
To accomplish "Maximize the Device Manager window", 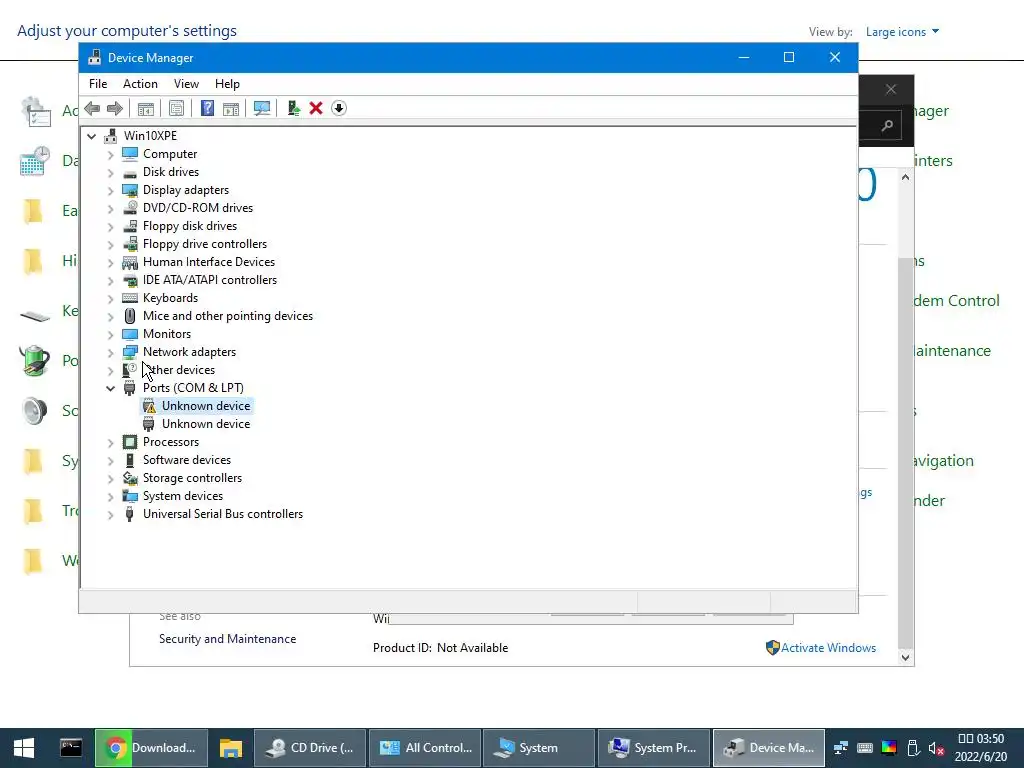I will (x=789, y=57).
